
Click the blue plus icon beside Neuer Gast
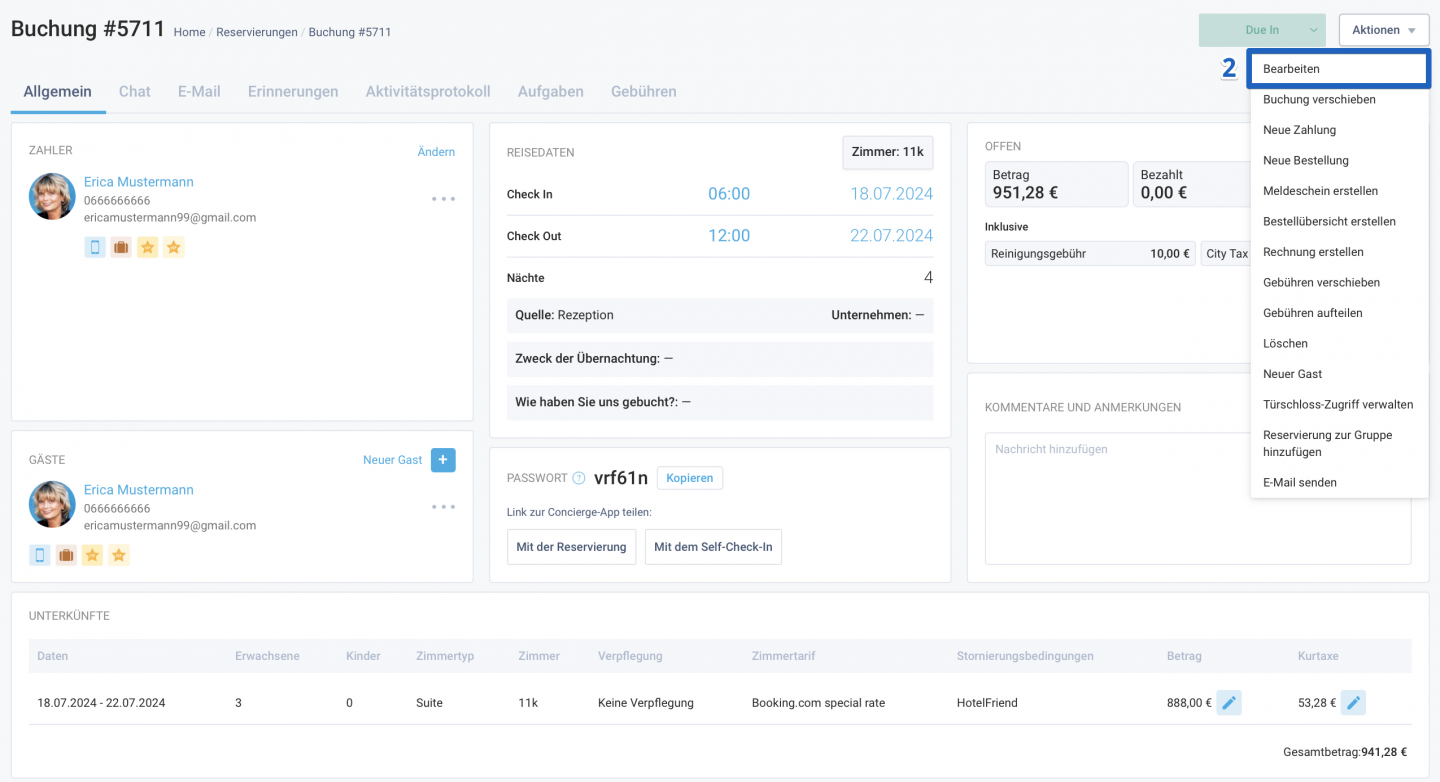(x=443, y=460)
